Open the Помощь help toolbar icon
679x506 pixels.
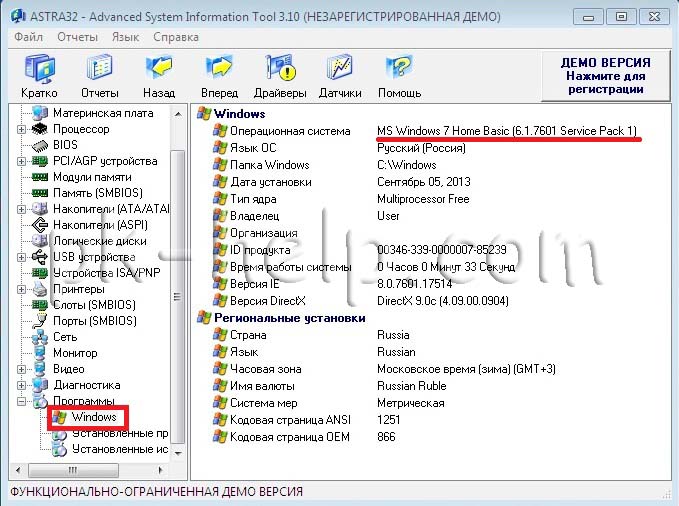[x=399, y=76]
